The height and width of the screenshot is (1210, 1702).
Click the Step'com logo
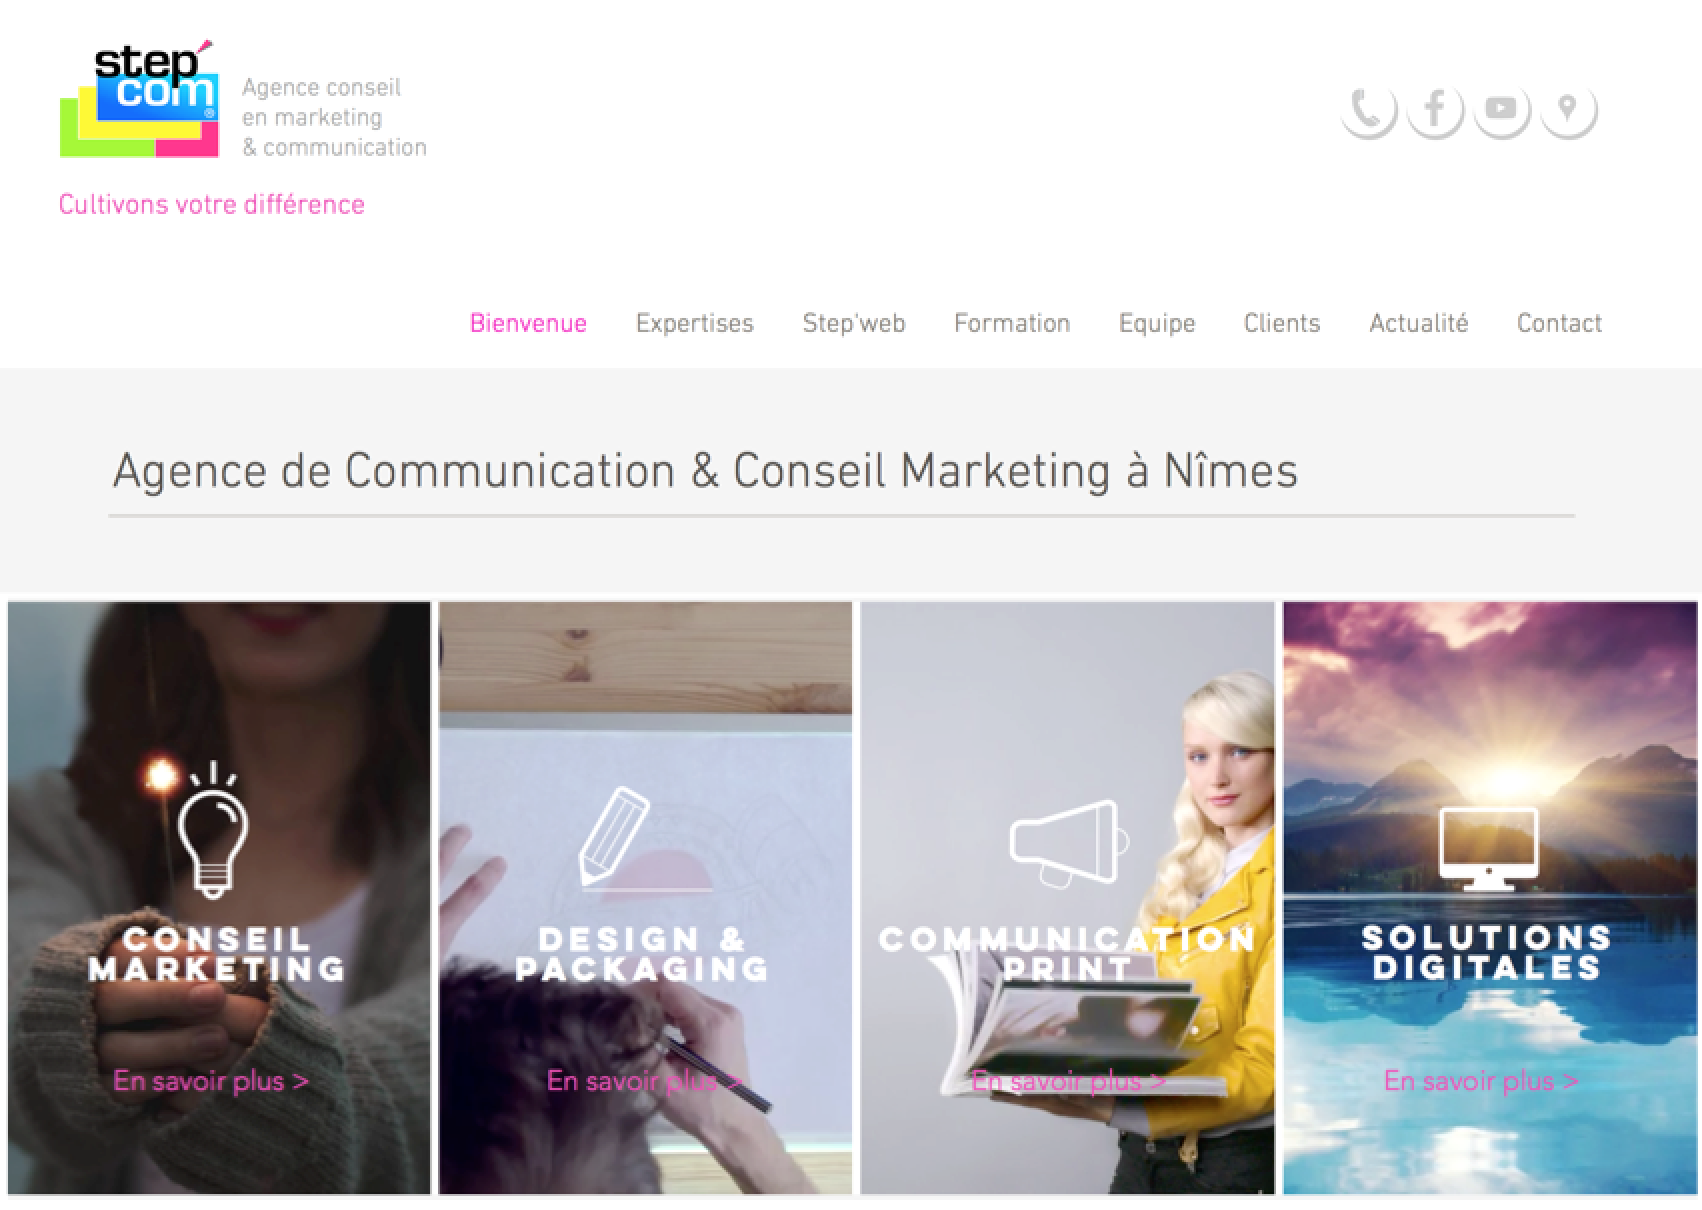[x=140, y=99]
